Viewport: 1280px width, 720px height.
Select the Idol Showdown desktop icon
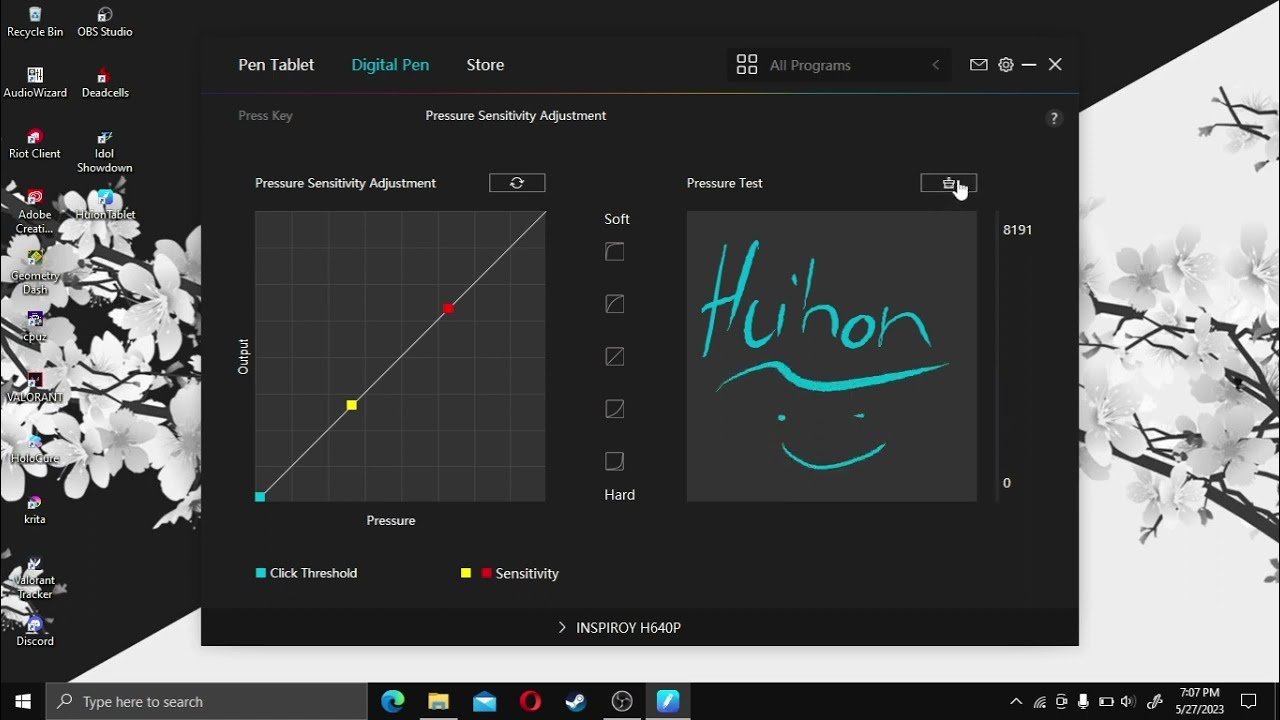coord(105,151)
